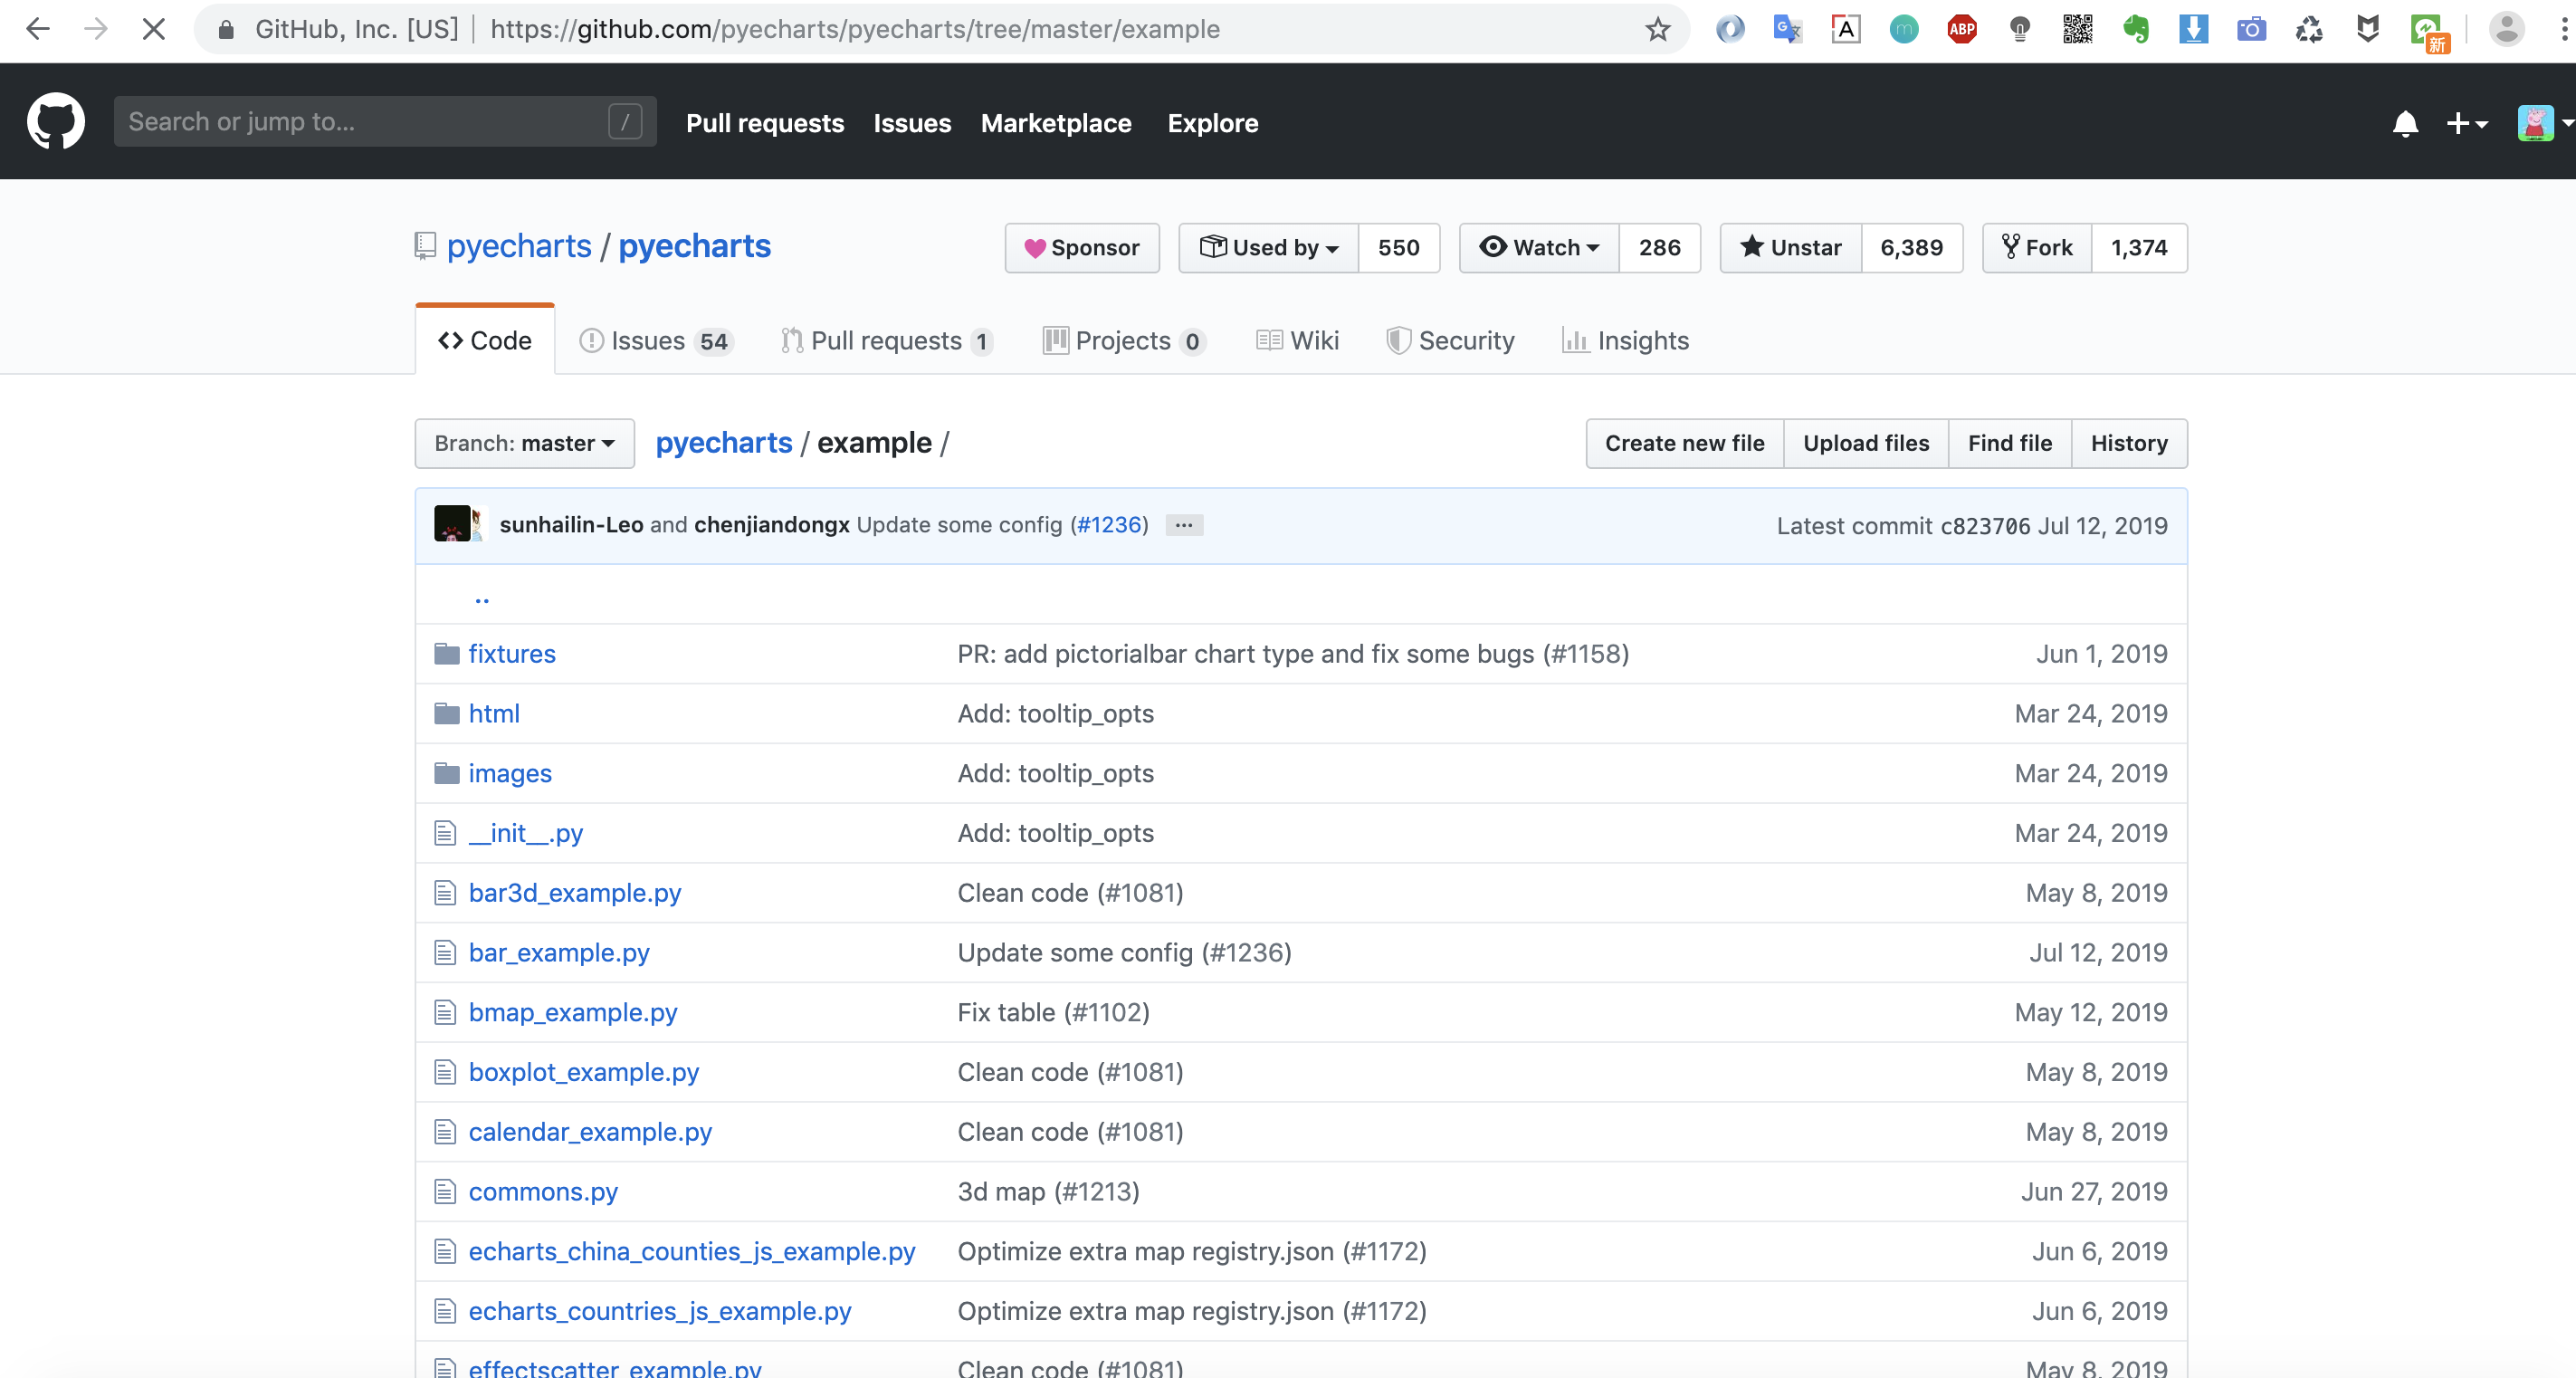The width and height of the screenshot is (2576, 1378).
Task: Expand the Used by dropdown
Action: (1268, 247)
